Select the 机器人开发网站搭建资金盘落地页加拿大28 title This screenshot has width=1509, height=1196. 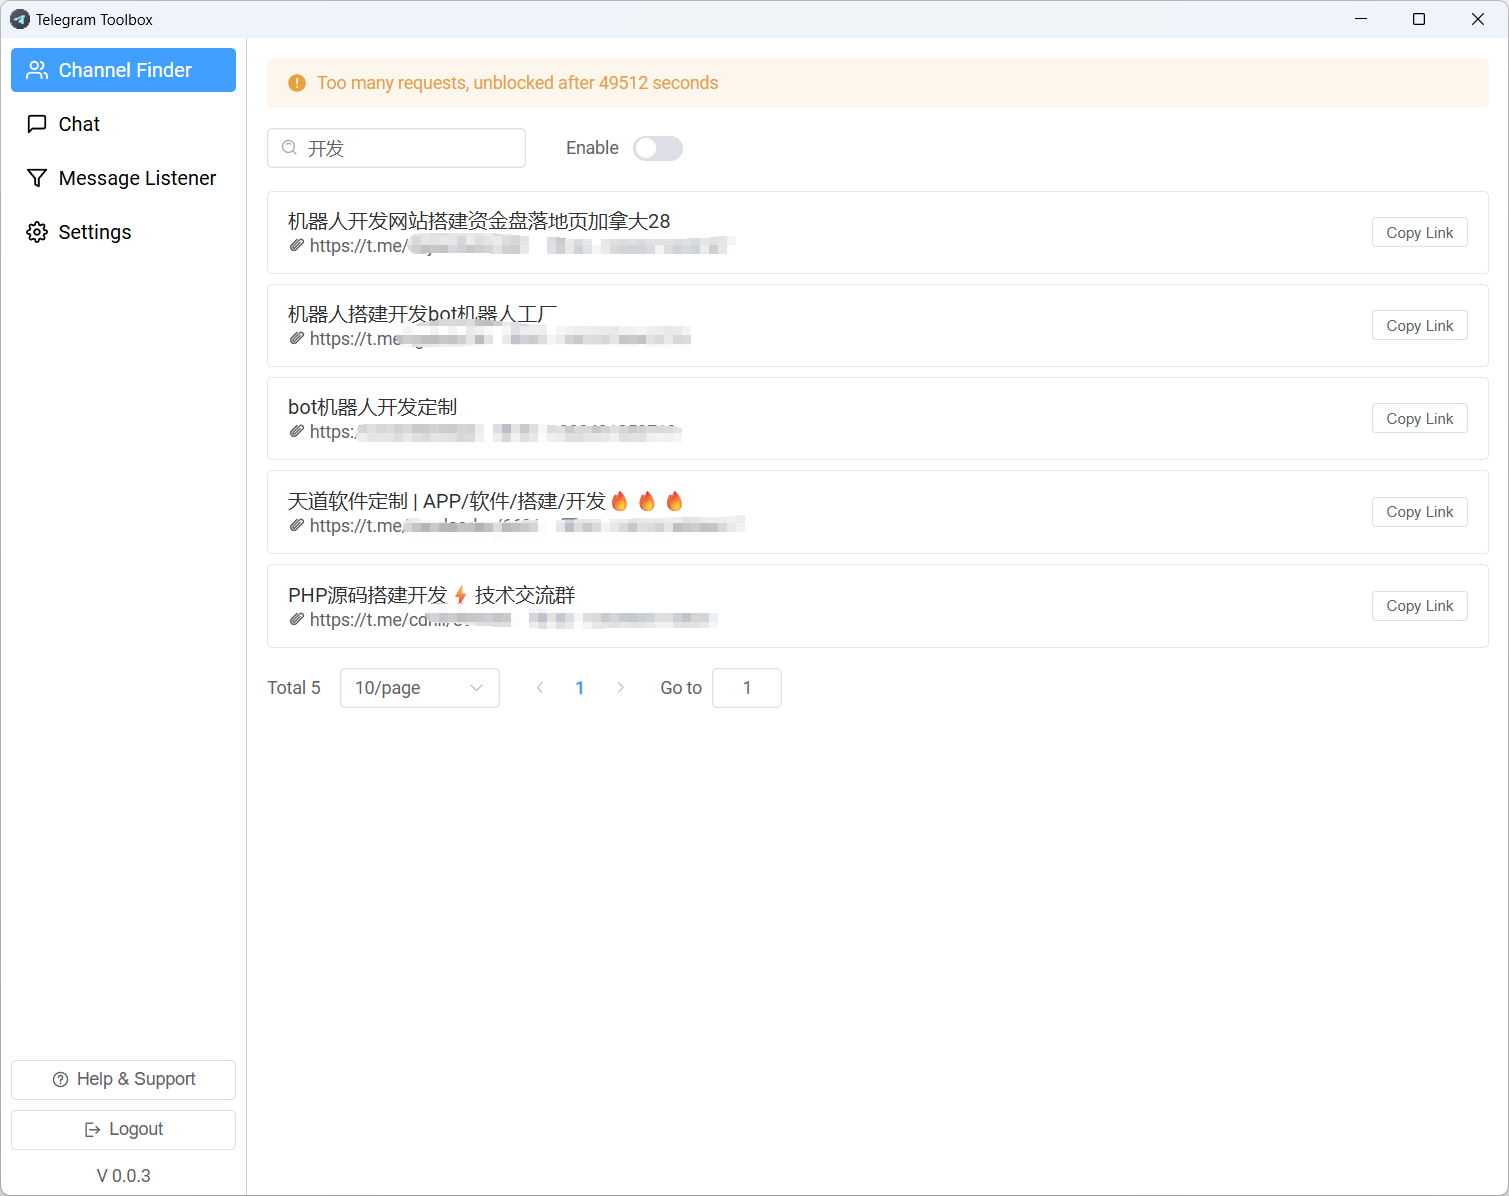(x=479, y=221)
